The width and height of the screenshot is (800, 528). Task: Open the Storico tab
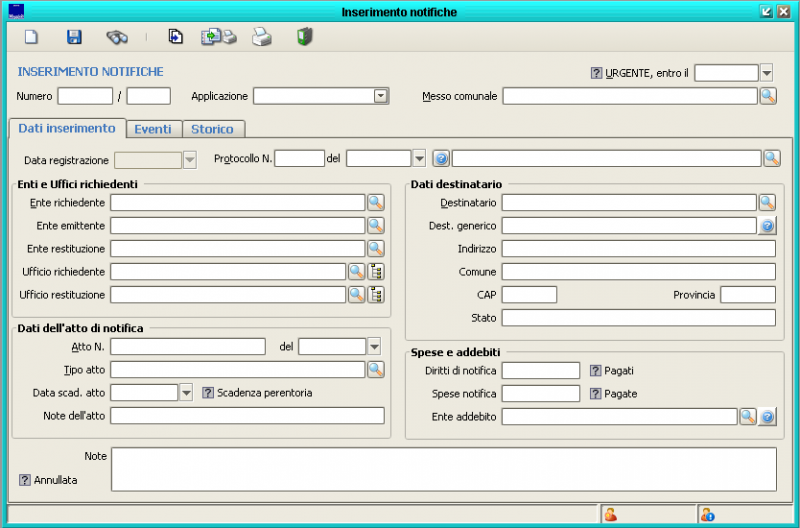[212, 129]
